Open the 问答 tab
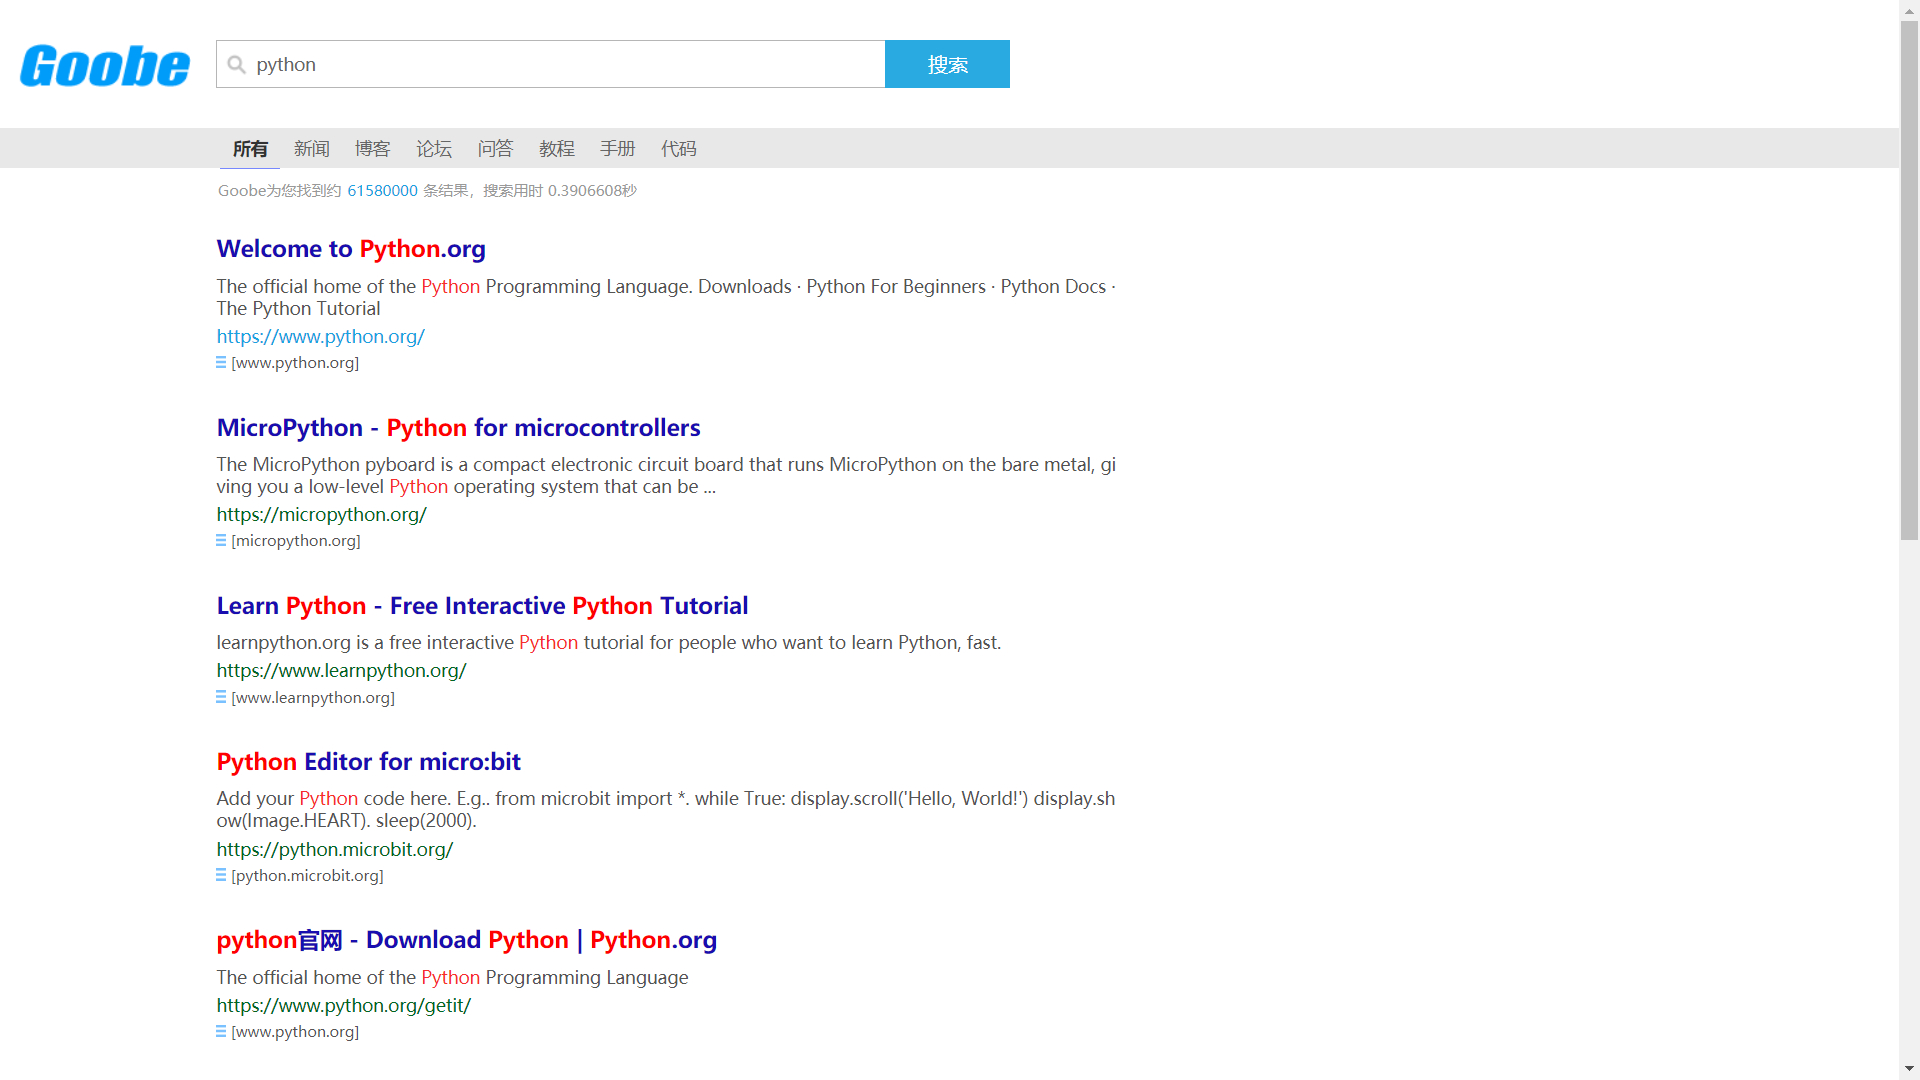Screen dimensions: 1920x1080 pos(495,148)
